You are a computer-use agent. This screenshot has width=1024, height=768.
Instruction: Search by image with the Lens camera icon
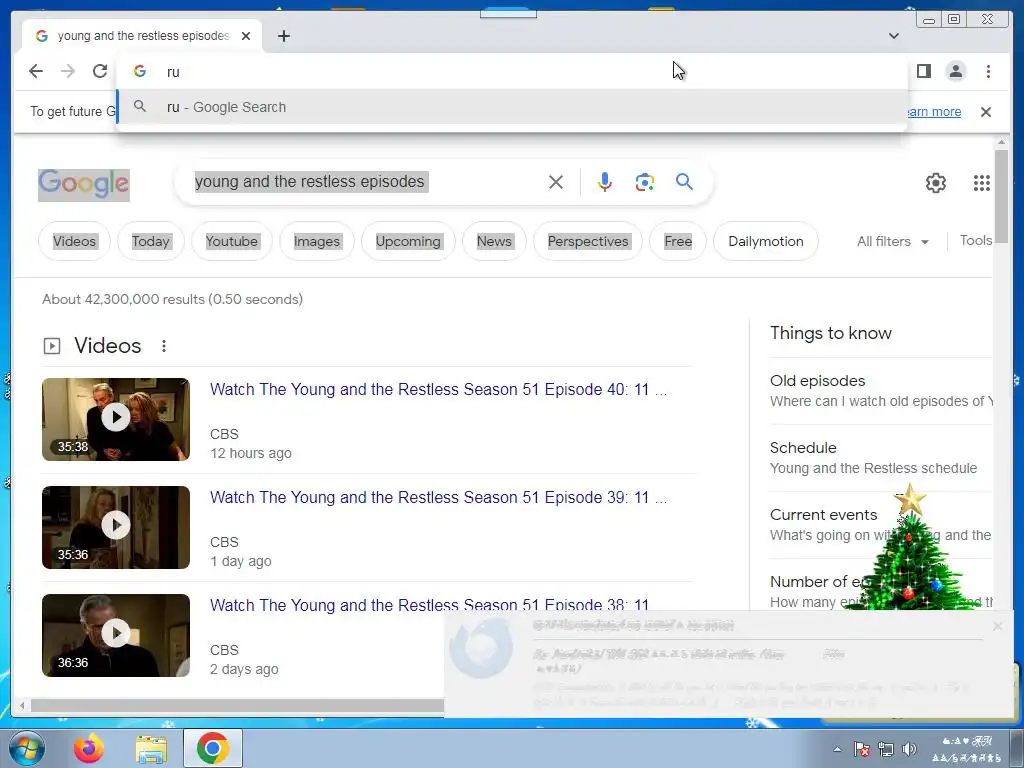click(x=645, y=182)
